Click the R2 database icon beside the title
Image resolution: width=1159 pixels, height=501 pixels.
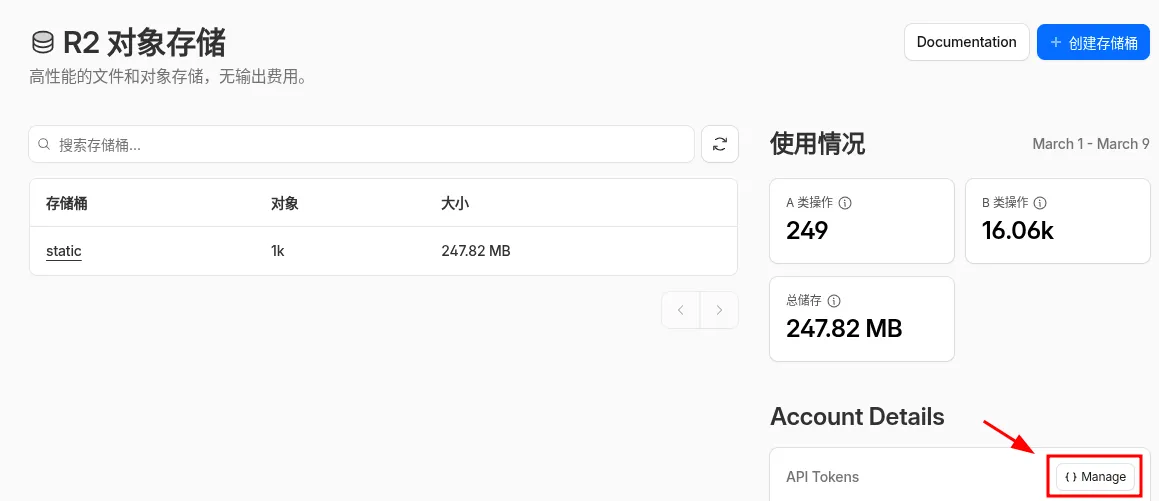43,43
